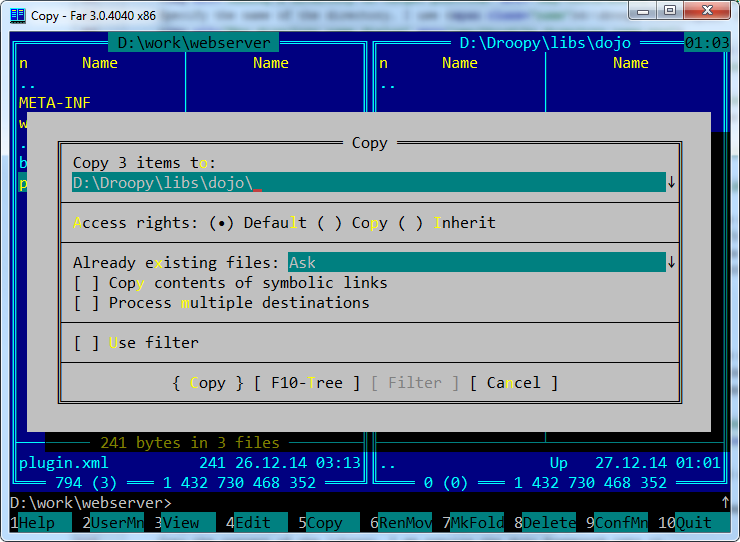Click 6RenMov in the key bar
This screenshot has width=740, height=542.
click(x=400, y=523)
